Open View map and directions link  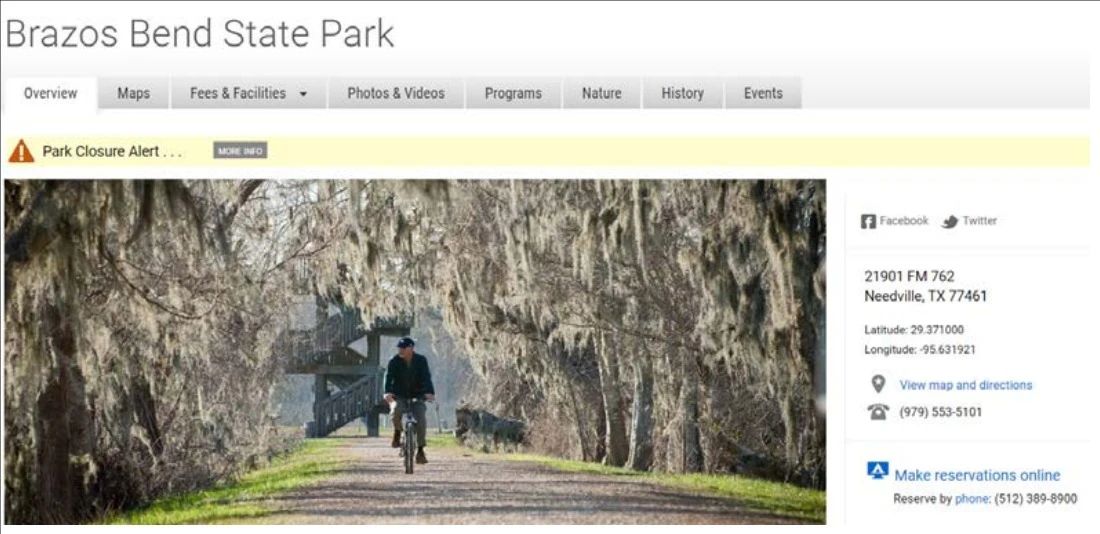point(966,385)
